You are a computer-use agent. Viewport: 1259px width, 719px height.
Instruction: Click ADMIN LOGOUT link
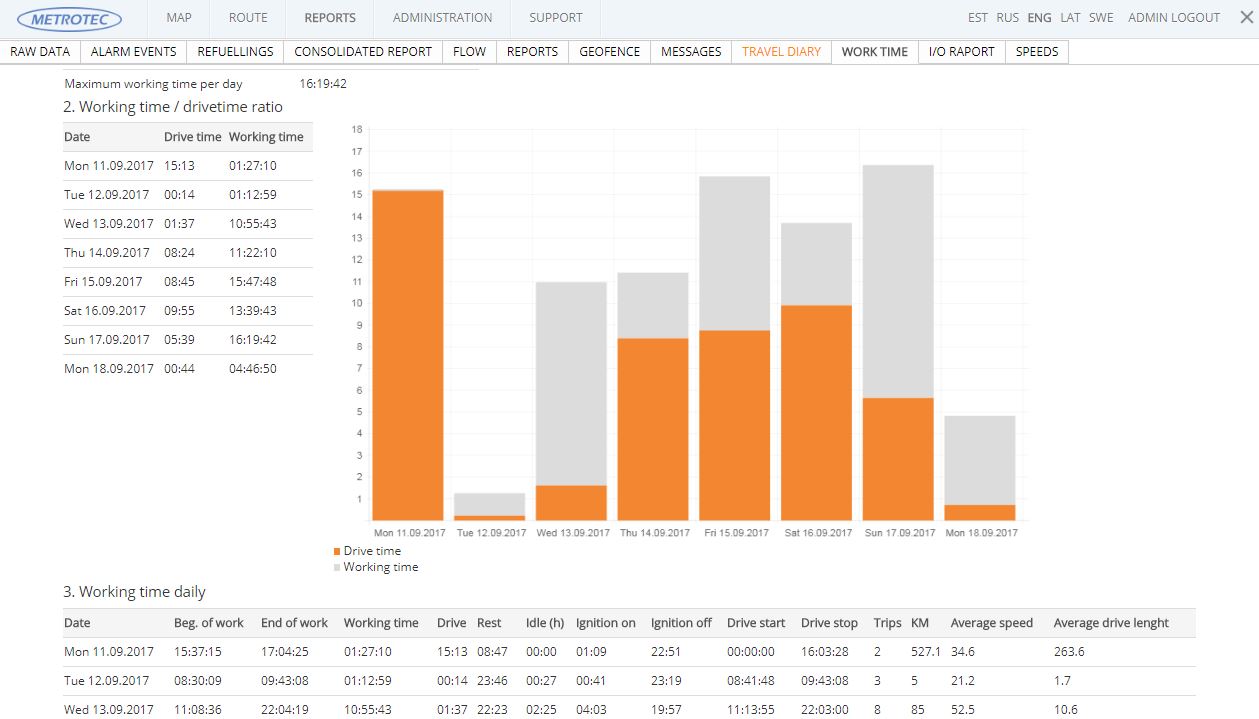click(x=1173, y=17)
